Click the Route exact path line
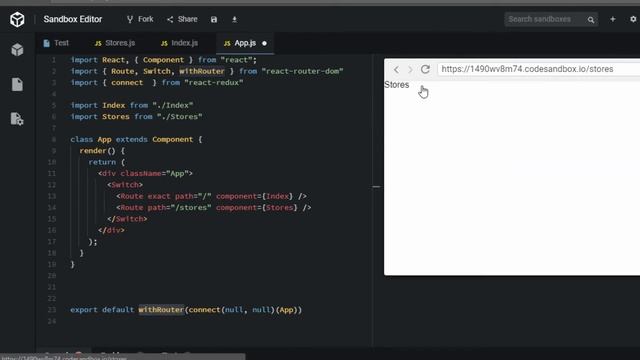Screen dimensions: 640x360 [211, 196]
